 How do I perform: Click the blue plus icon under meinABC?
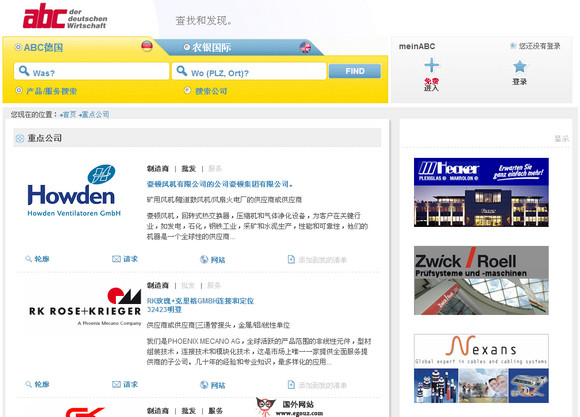431,65
